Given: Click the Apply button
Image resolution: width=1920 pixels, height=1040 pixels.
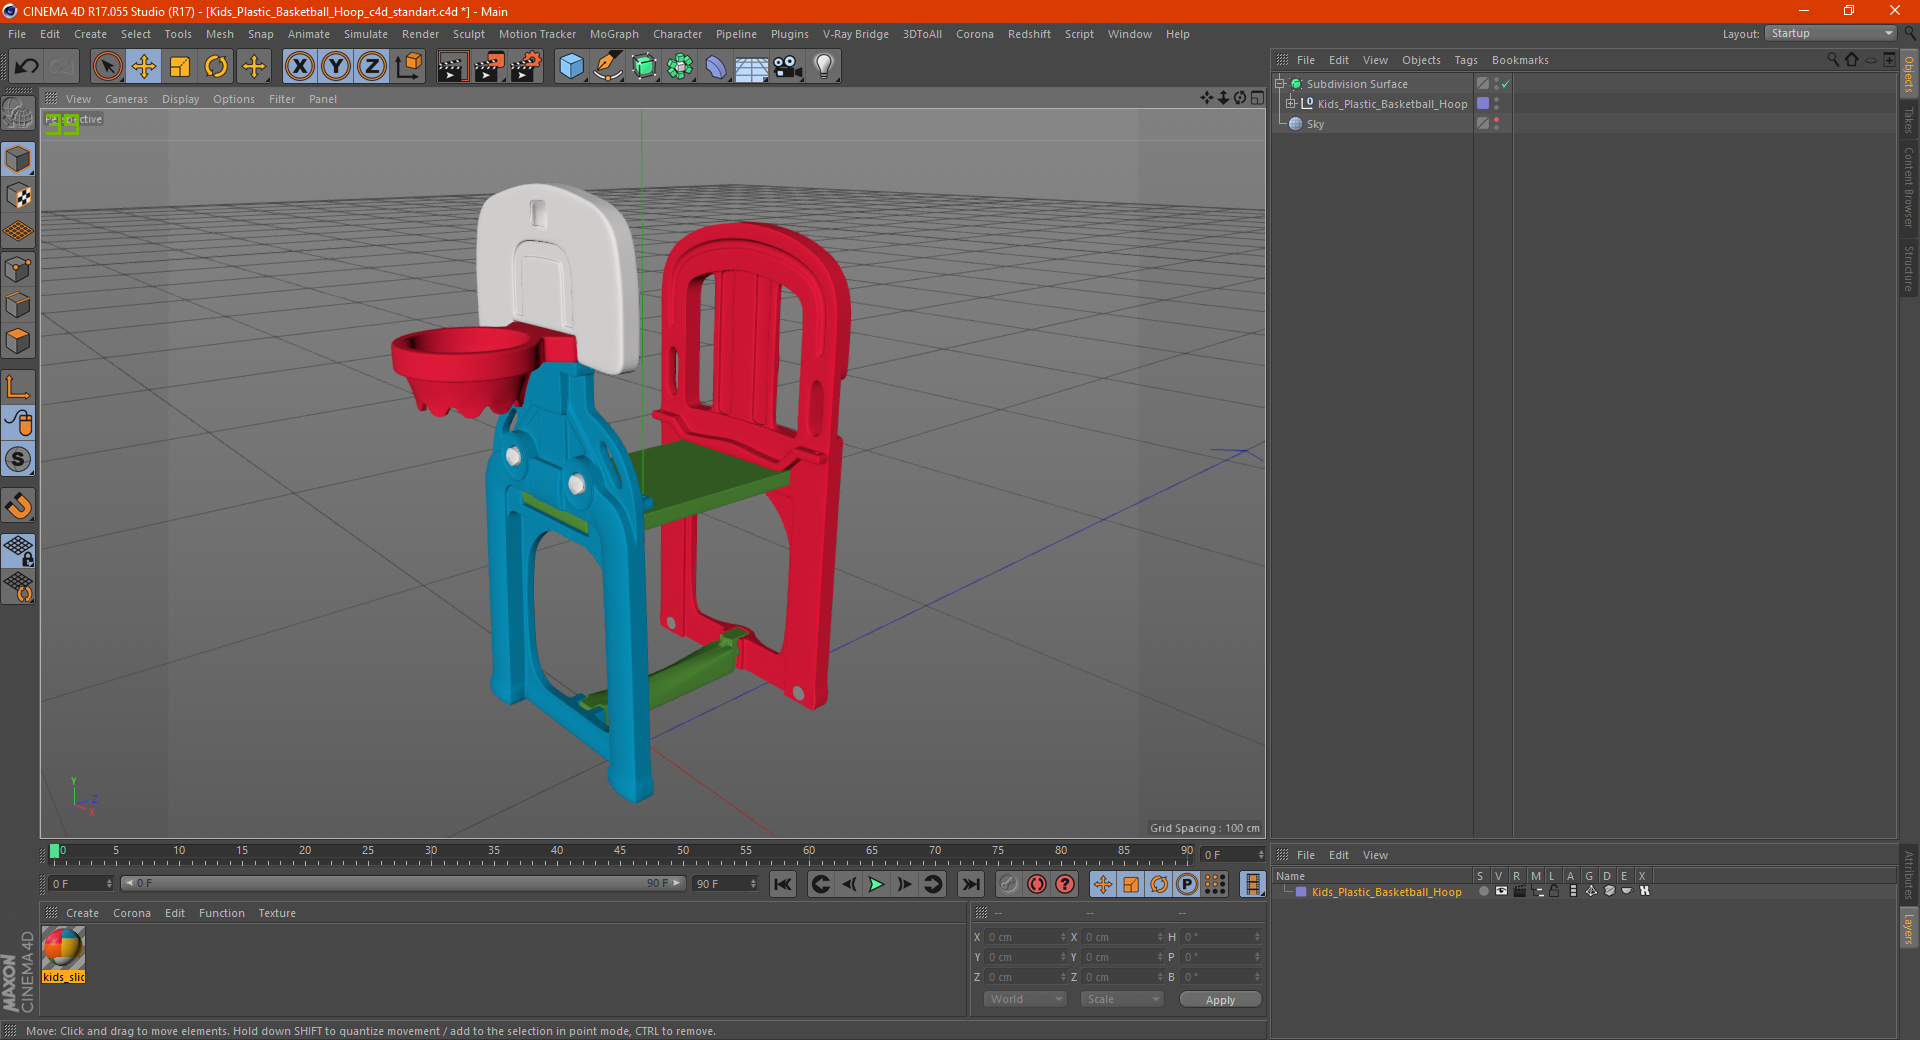Looking at the screenshot, I should (1220, 1000).
